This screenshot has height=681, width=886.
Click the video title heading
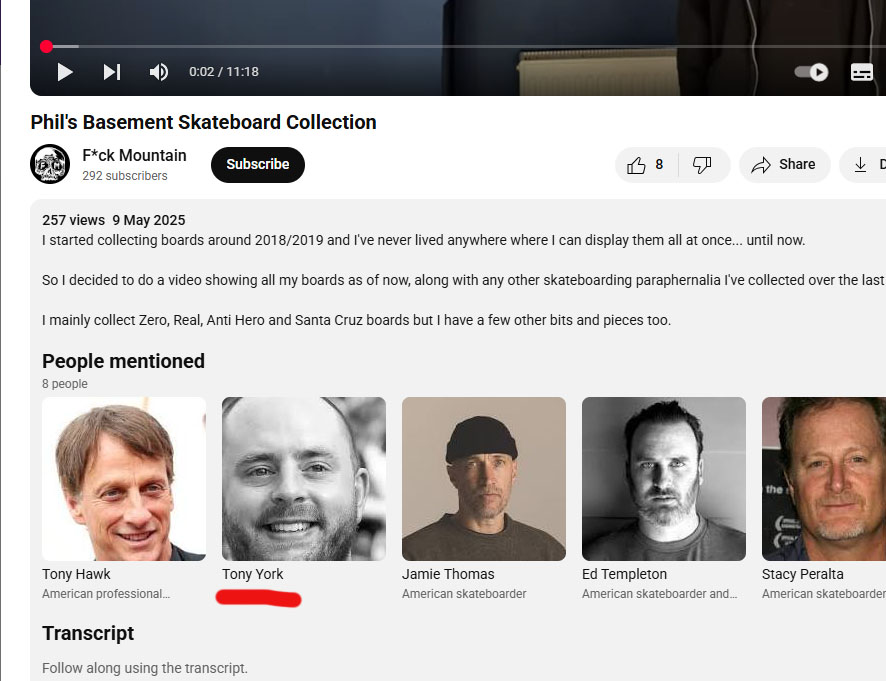coord(203,122)
